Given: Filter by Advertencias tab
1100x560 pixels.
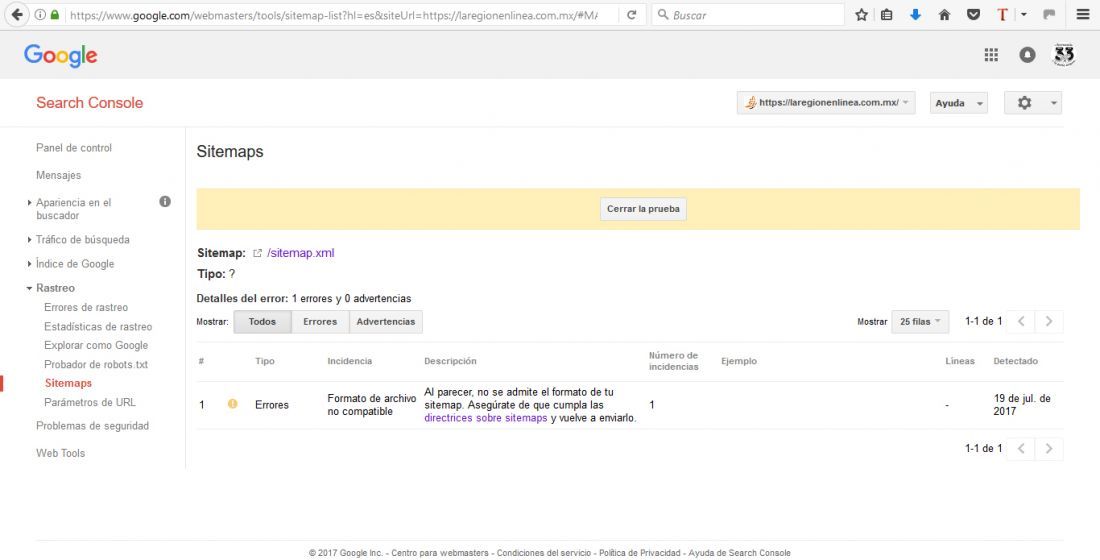Looking at the screenshot, I should click(386, 321).
